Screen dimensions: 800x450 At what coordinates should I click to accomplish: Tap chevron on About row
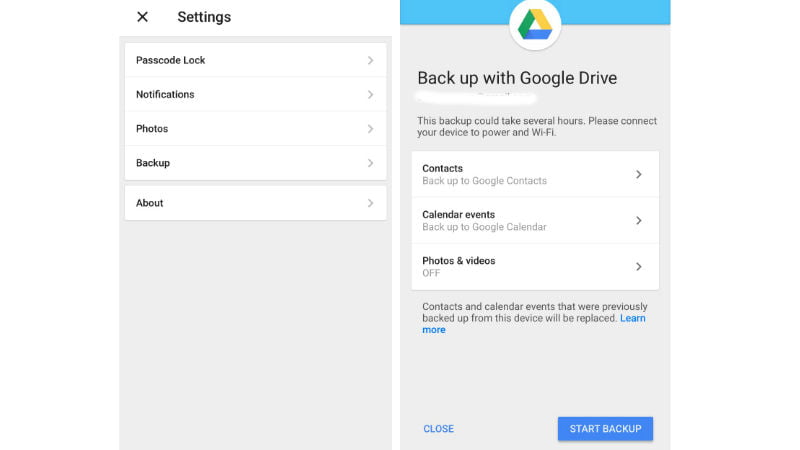tap(370, 203)
